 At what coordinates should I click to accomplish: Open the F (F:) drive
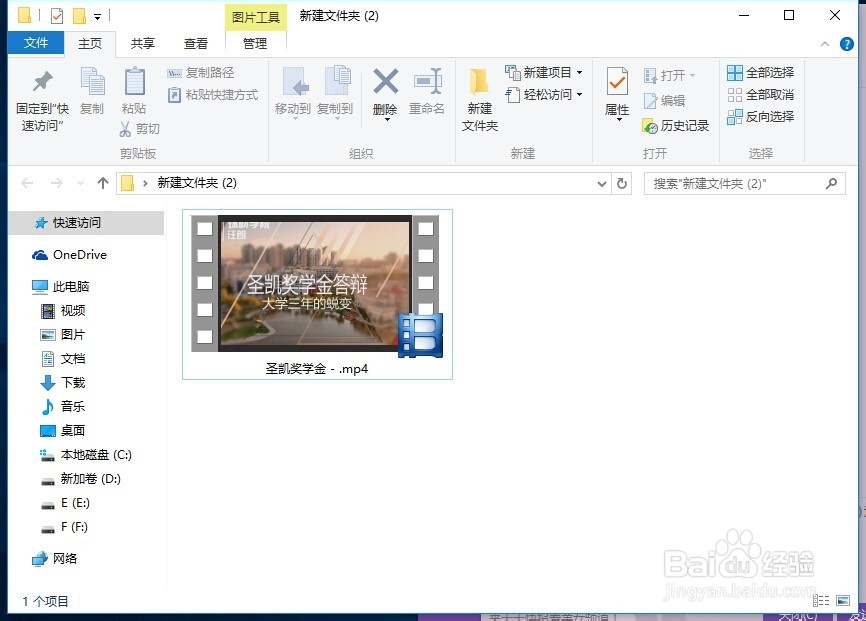pos(65,527)
